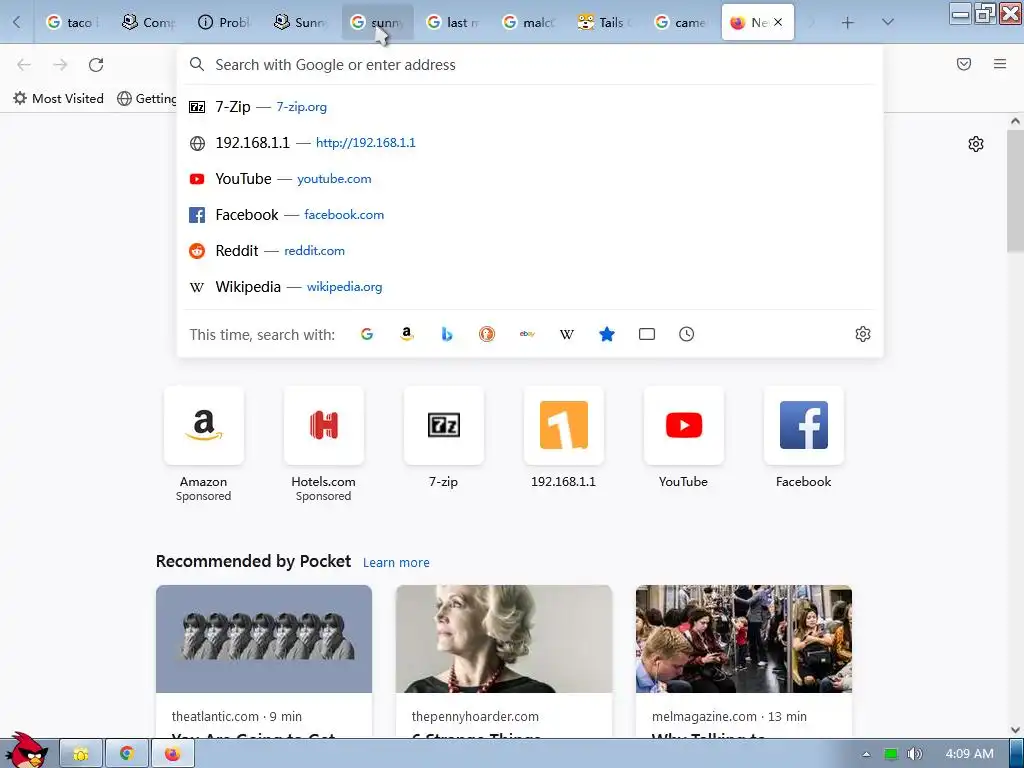The image size is (1024, 768).
Task: Select the 7-Zip suggestion row
Action: coord(530,107)
